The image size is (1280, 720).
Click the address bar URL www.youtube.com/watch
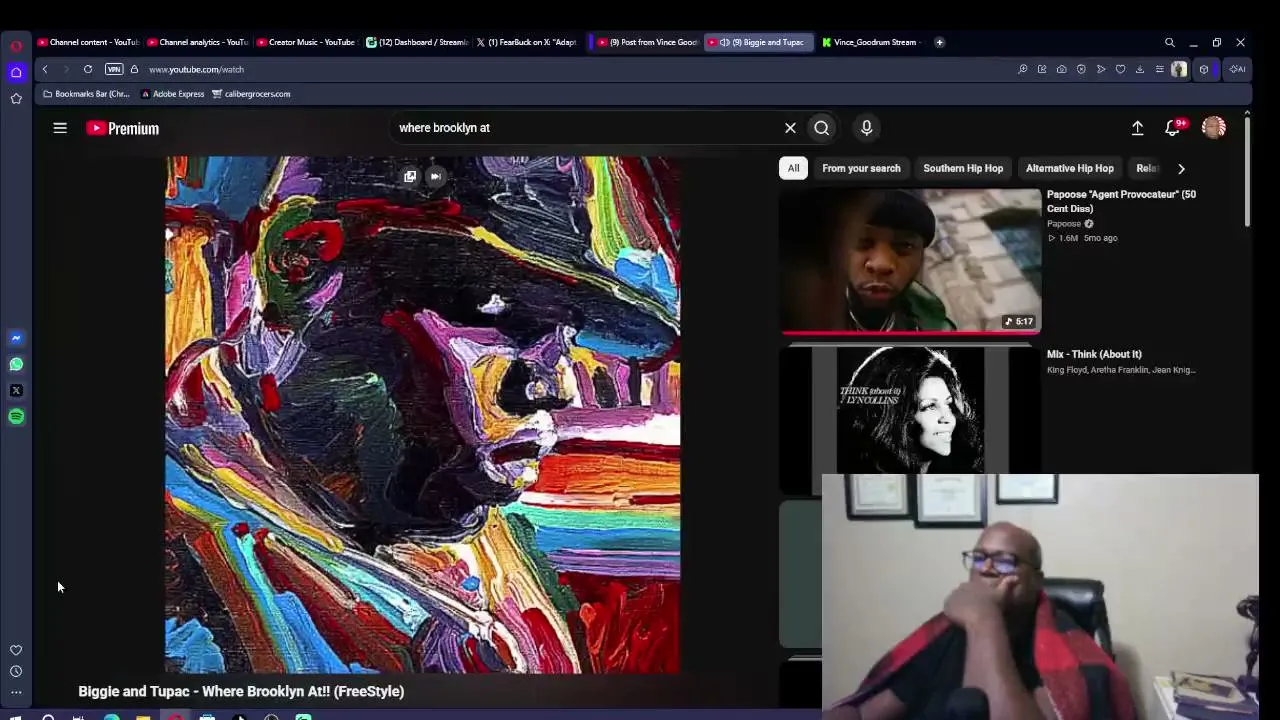pyautogui.click(x=196, y=69)
